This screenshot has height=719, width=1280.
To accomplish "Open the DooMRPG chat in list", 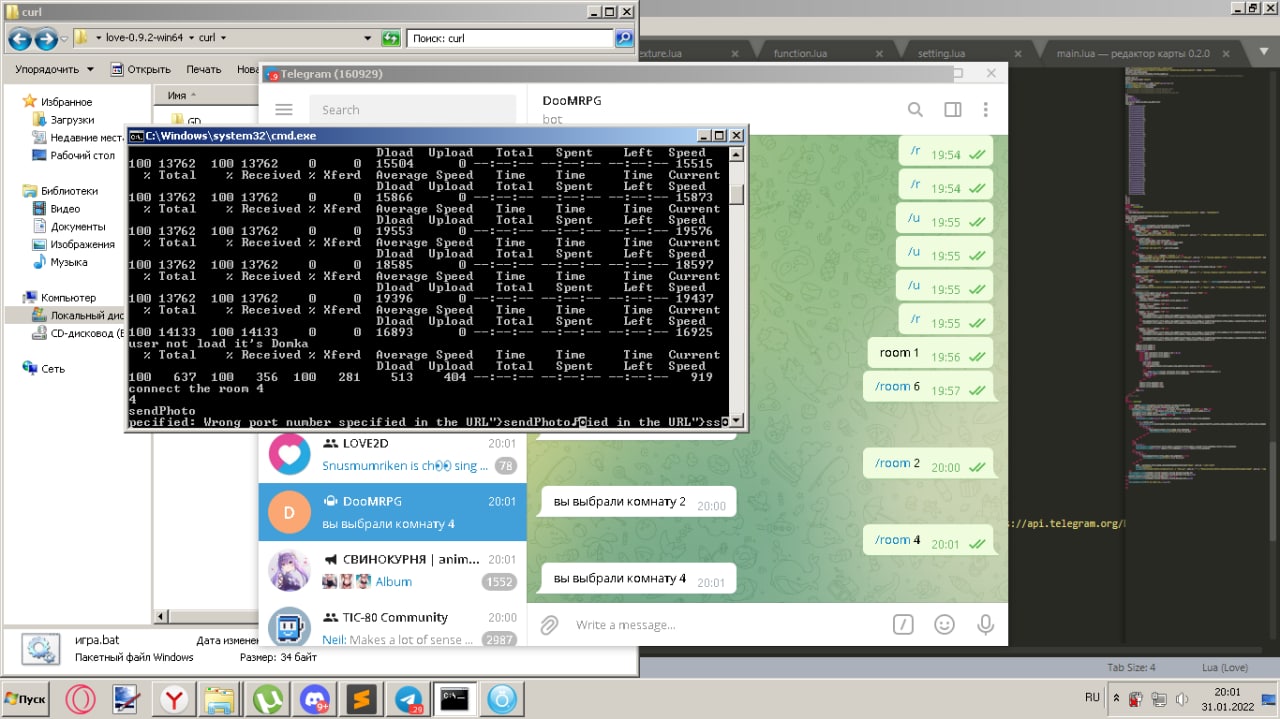I will click(392, 512).
